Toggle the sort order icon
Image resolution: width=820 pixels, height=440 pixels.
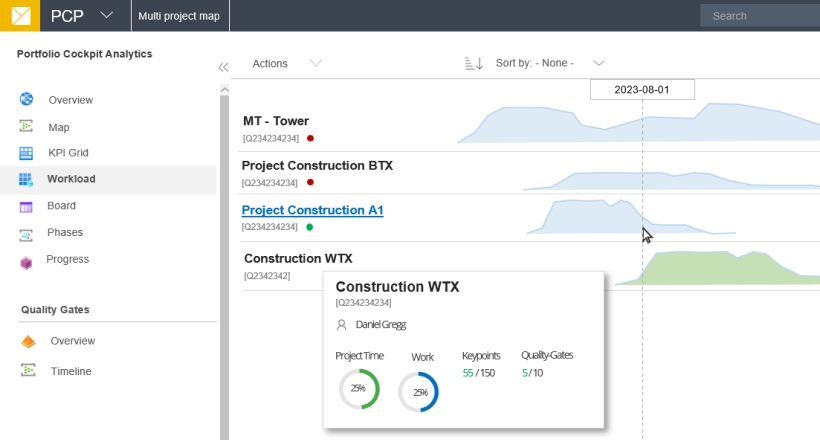coord(474,63)
